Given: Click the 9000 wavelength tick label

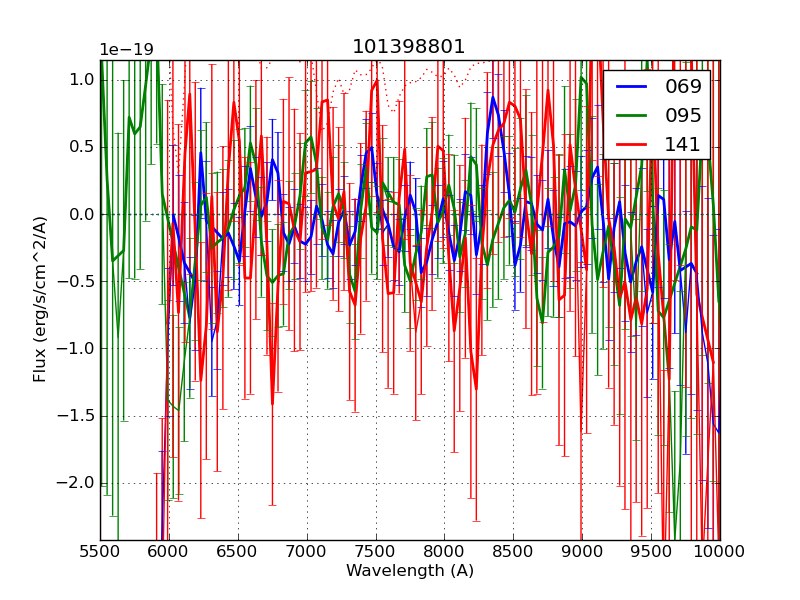Looking at the screenshot, I should point(582,551).
